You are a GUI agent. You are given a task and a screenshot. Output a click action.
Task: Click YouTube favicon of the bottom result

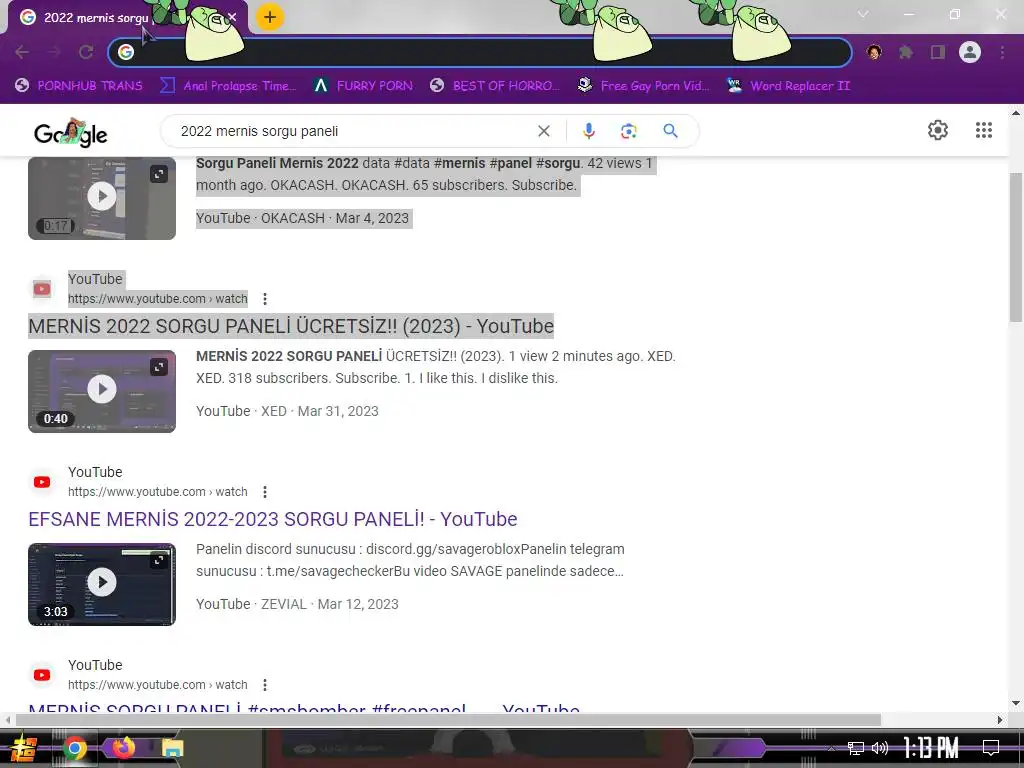pyautogui.click(x=42, y=675)
